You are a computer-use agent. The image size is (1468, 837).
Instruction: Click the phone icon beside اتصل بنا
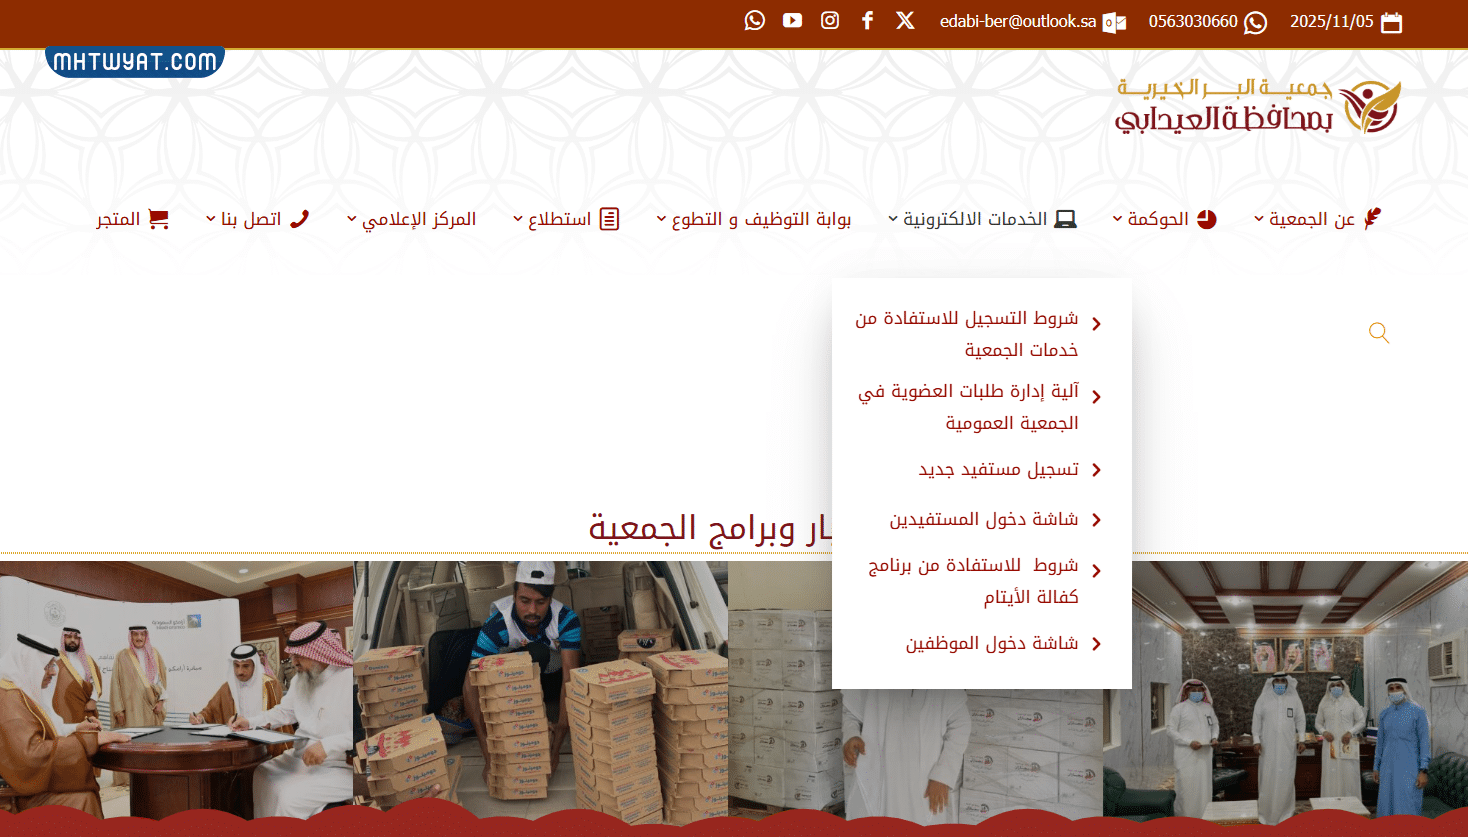(x=301, y=218)
